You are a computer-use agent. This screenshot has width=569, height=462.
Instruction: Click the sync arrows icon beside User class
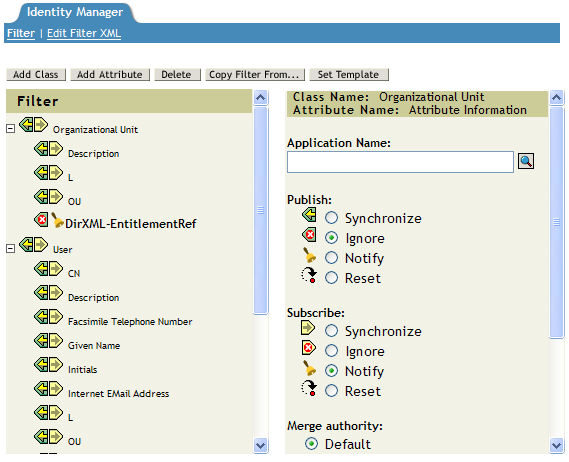(x=33, y=245)
